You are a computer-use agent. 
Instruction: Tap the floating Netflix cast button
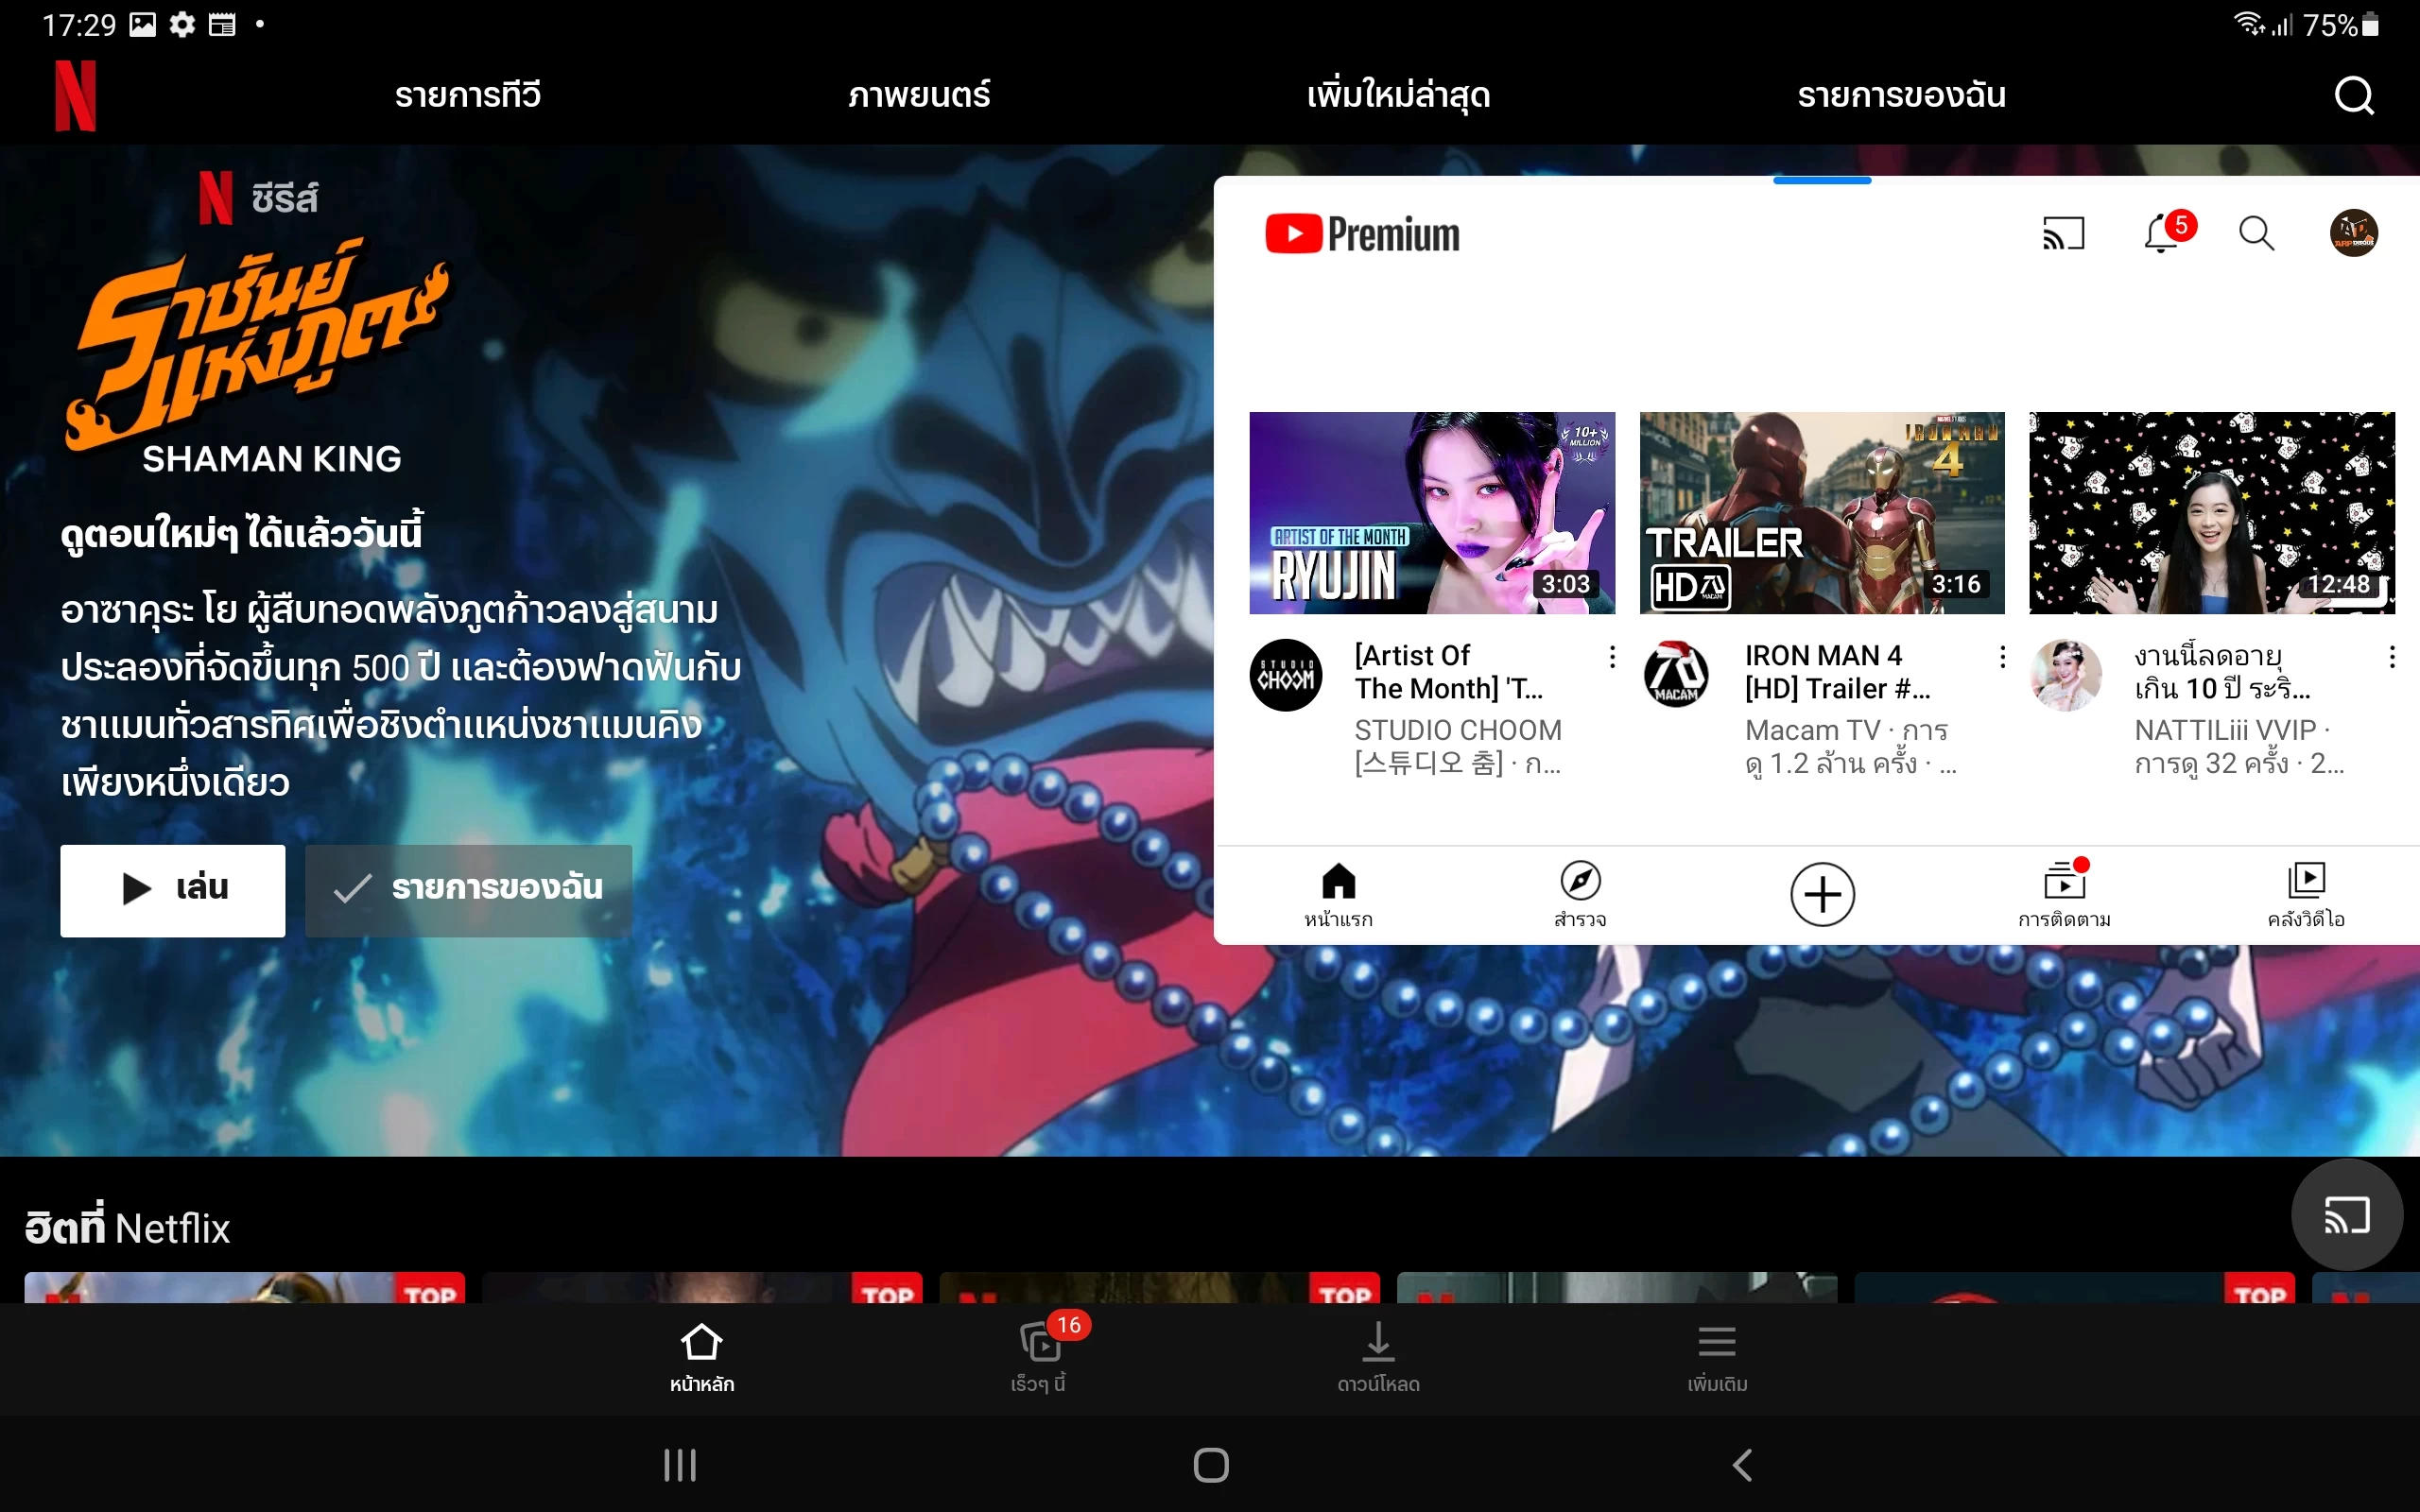[2346, 1216]
